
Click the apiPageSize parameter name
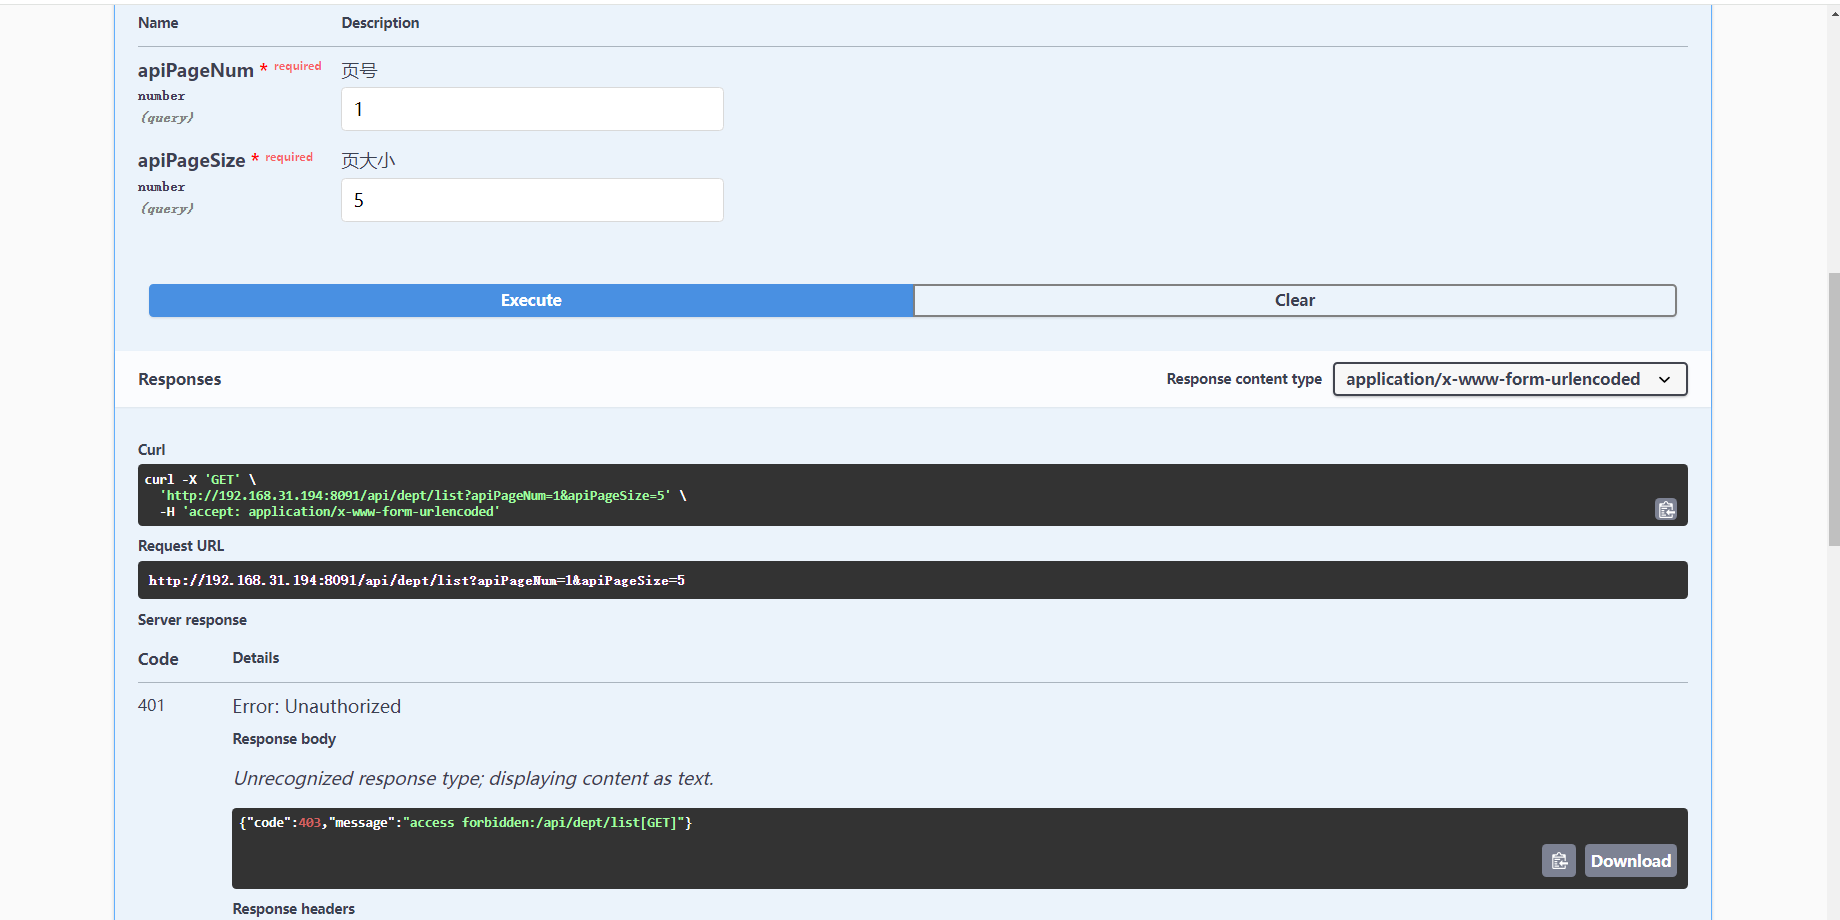(192, 160)
